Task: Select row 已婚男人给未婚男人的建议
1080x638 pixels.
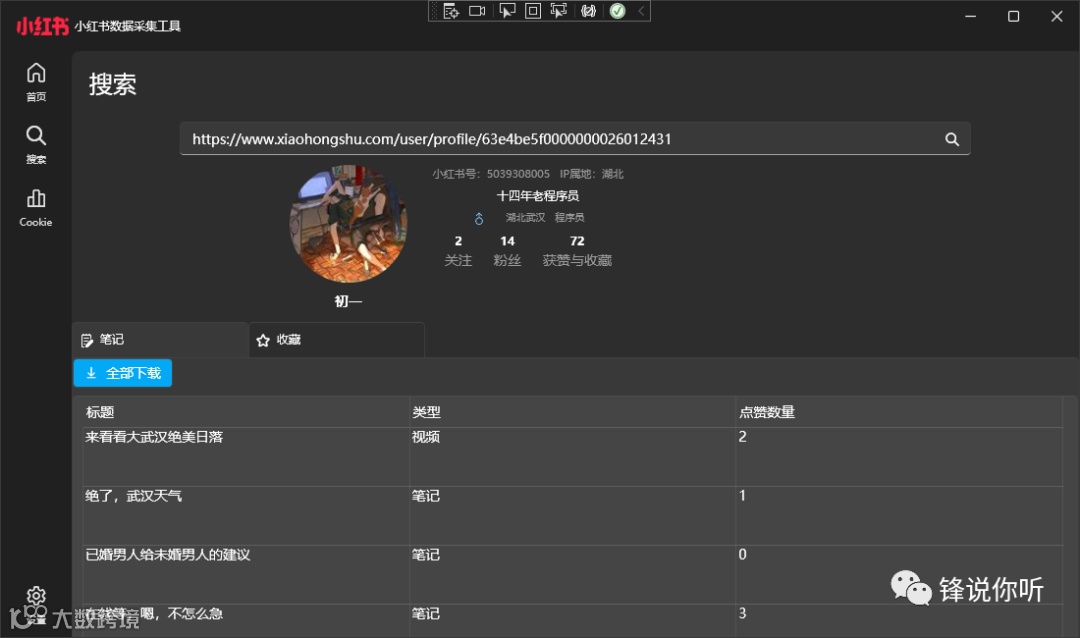Action: (x=572, y=575)
